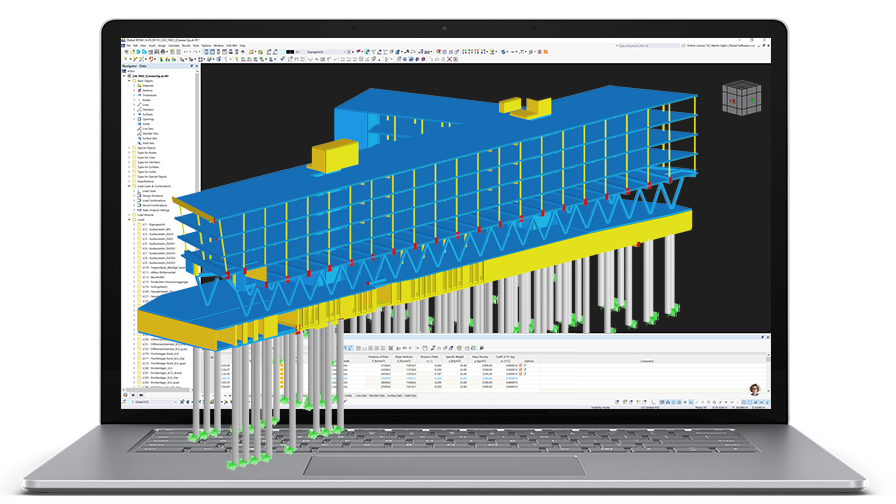Click the Materials icon in the navigator
Screen dimensions: 896x504
click(x=139, y=86)
